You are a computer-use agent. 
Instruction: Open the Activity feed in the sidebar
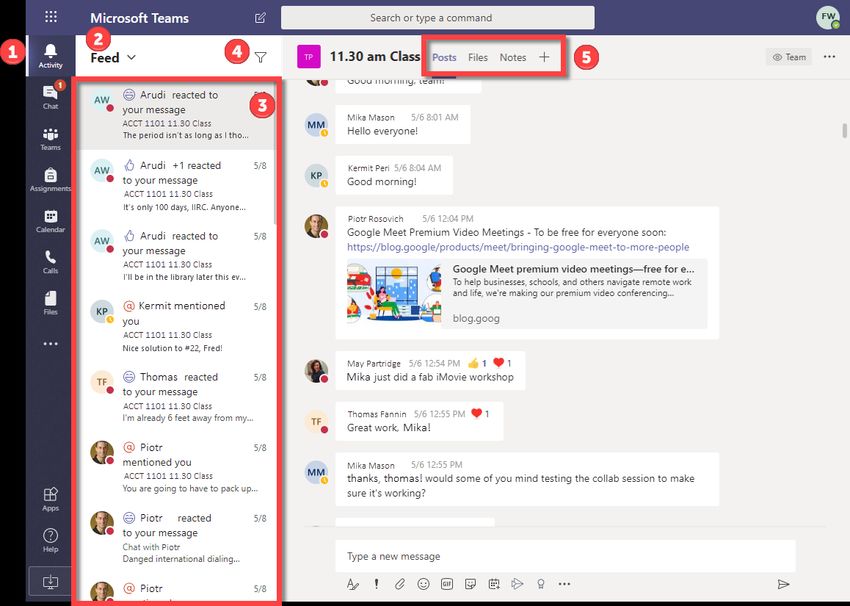50,56
